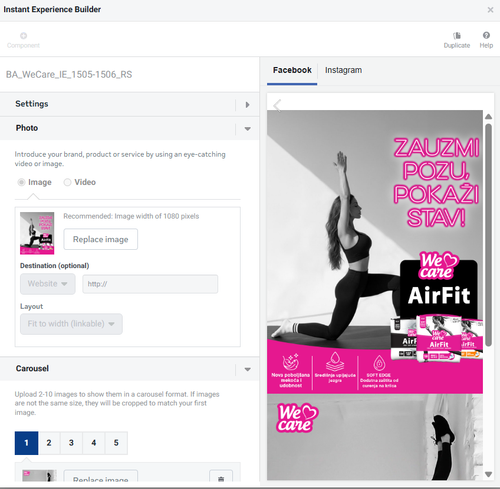Close the Instant Experience Builder dialog

click(x=490, y=10)
